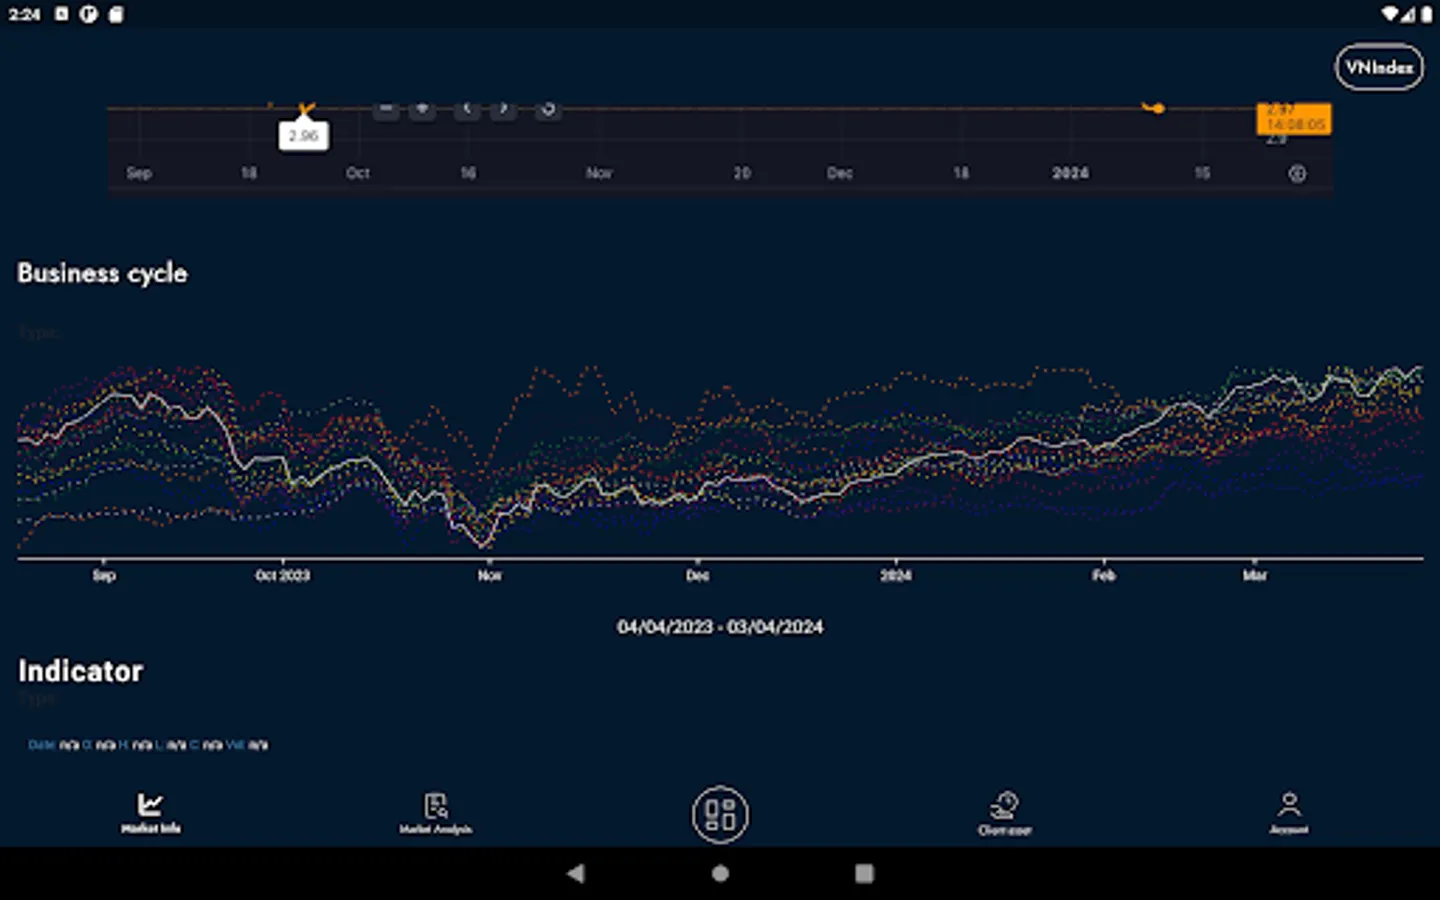Click the reset/refresh icon on the chart toolbar
This screenshot has width=1440, height=900.
click(548, 110)
